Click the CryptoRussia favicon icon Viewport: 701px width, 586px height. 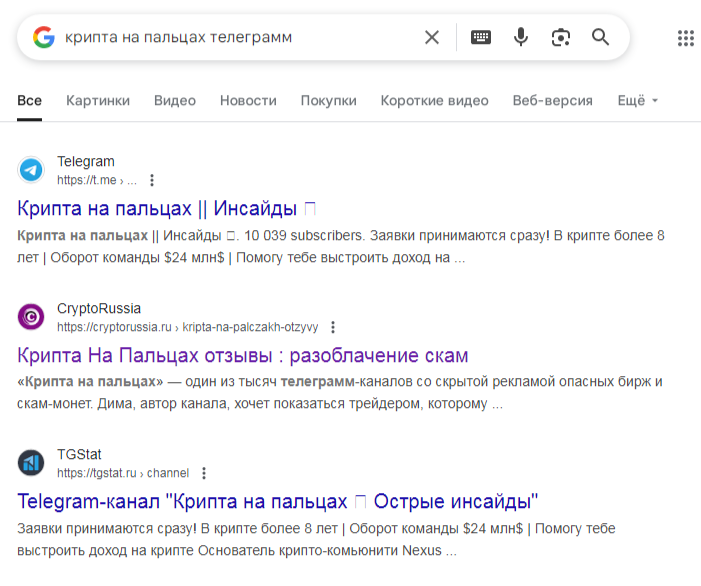click(31, 317)
